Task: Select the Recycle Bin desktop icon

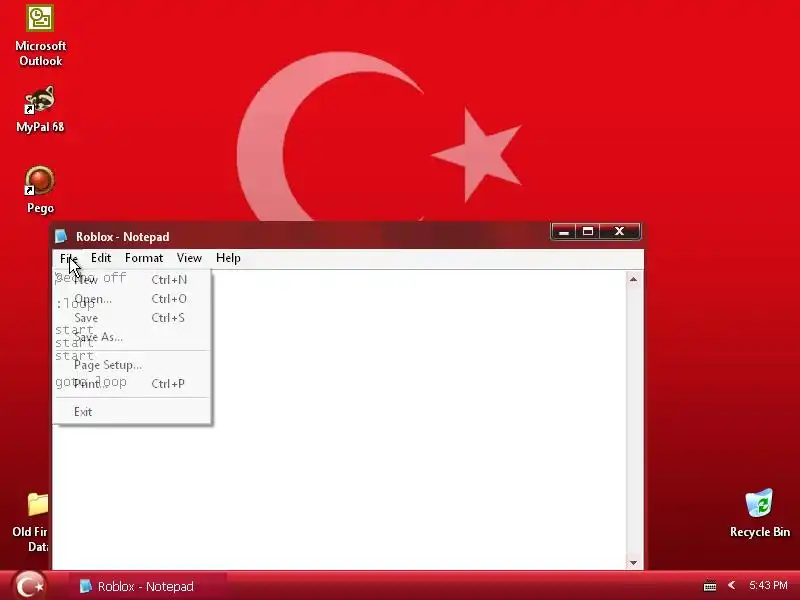Action: point(760,513)
